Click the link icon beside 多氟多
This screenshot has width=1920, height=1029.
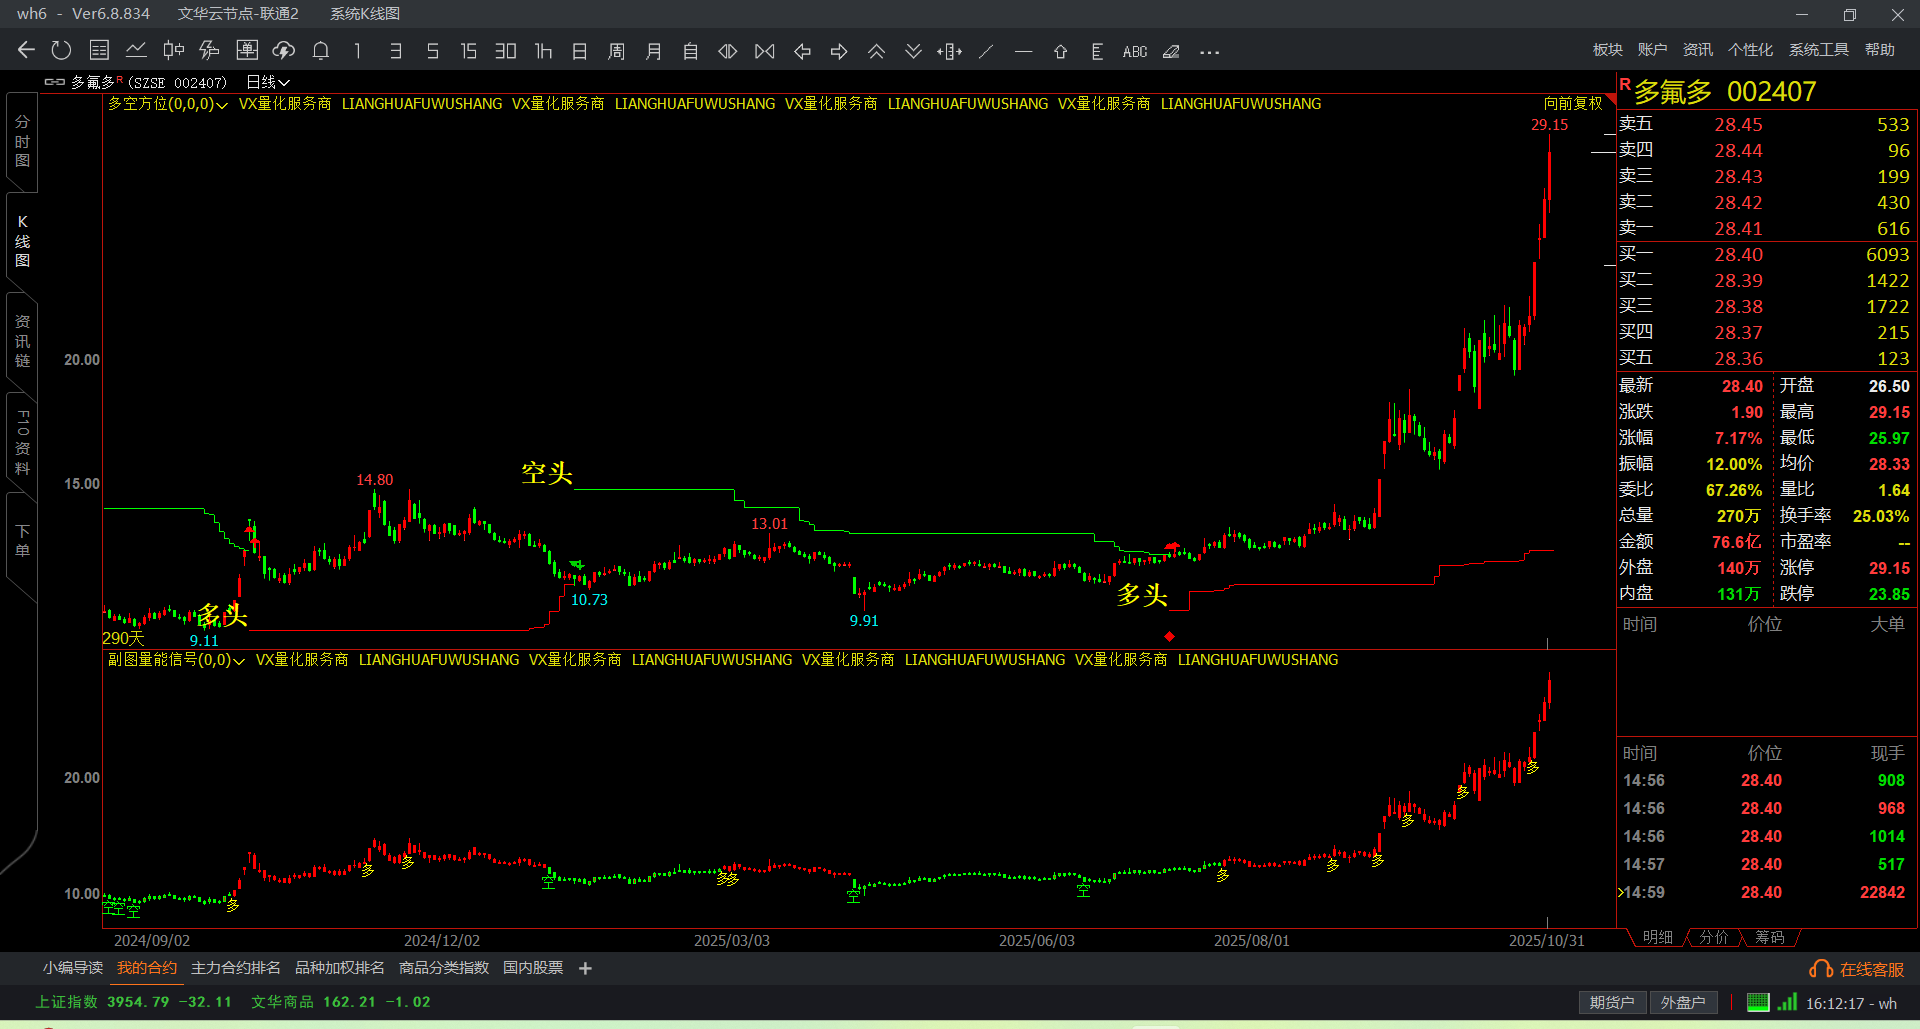pos(55,82)
